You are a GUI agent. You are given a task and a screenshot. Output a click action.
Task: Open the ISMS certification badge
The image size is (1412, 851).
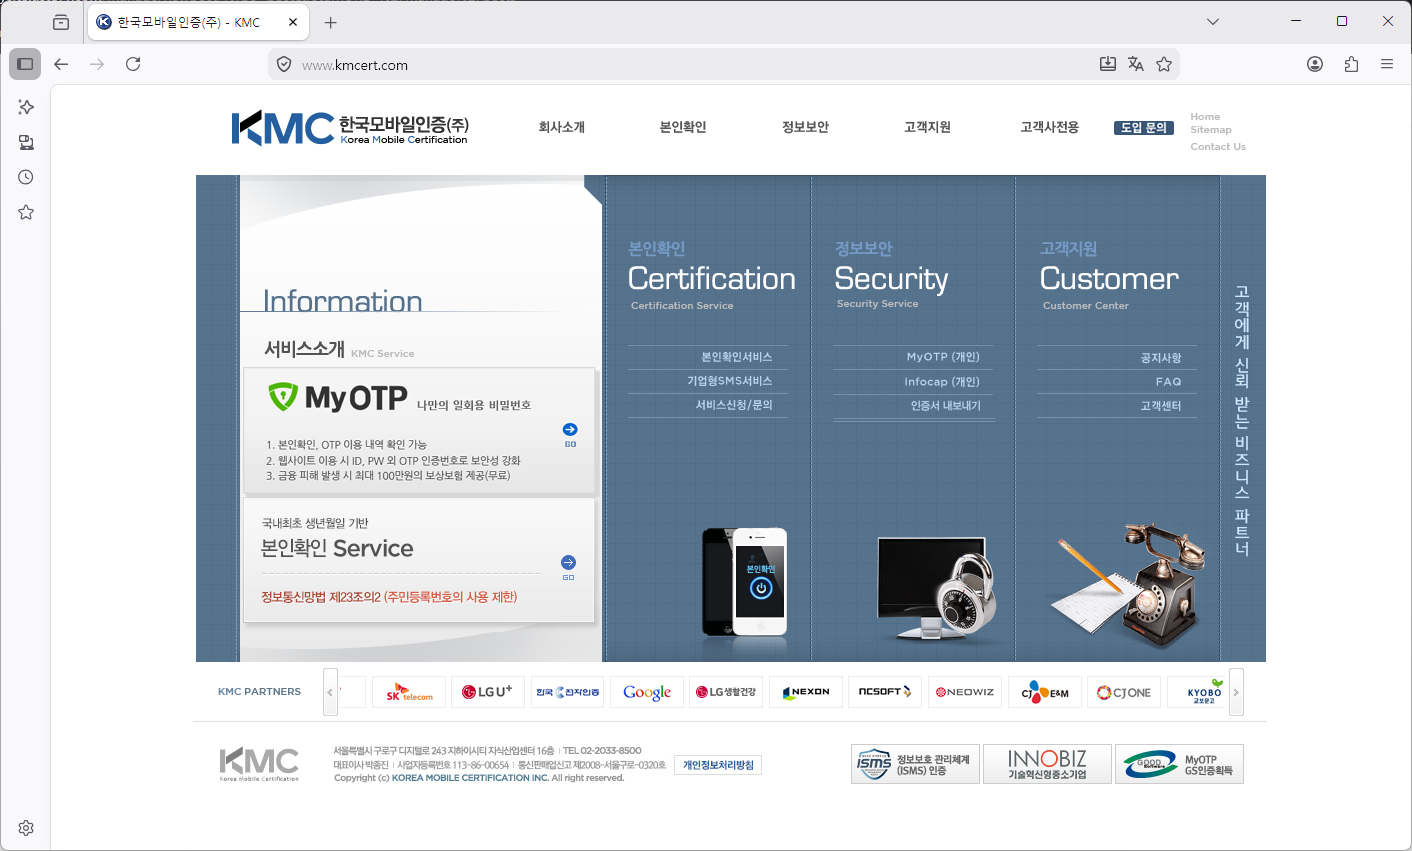click(x=915, y=764)
